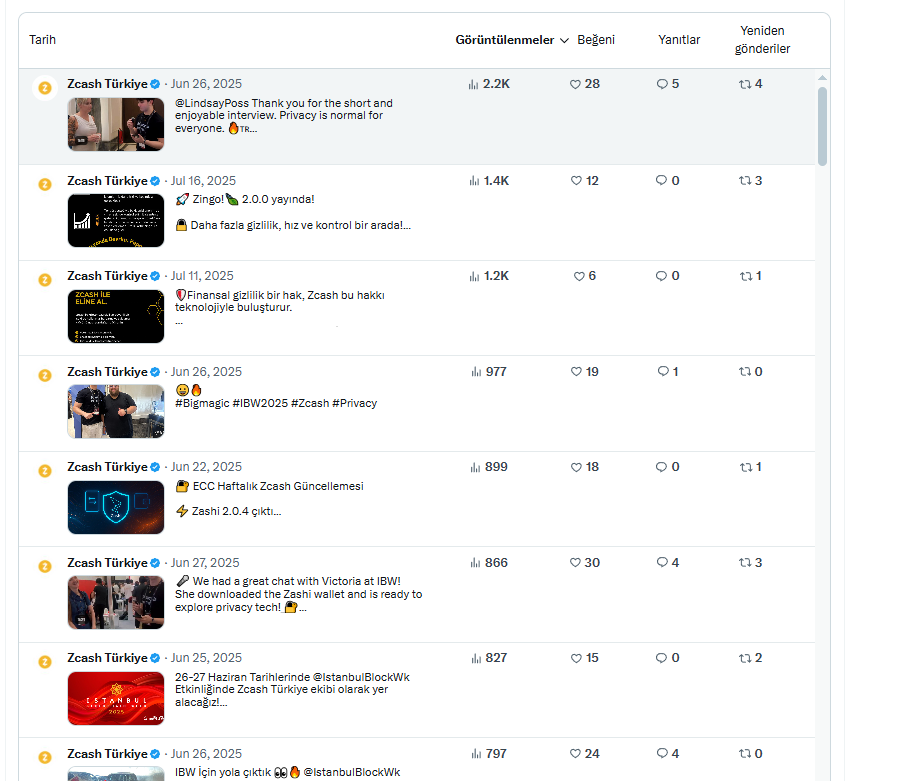This screenshot has height=781, width=911.
Task: Click reply bubble icon with 5 replies
Action: [662, 84]
